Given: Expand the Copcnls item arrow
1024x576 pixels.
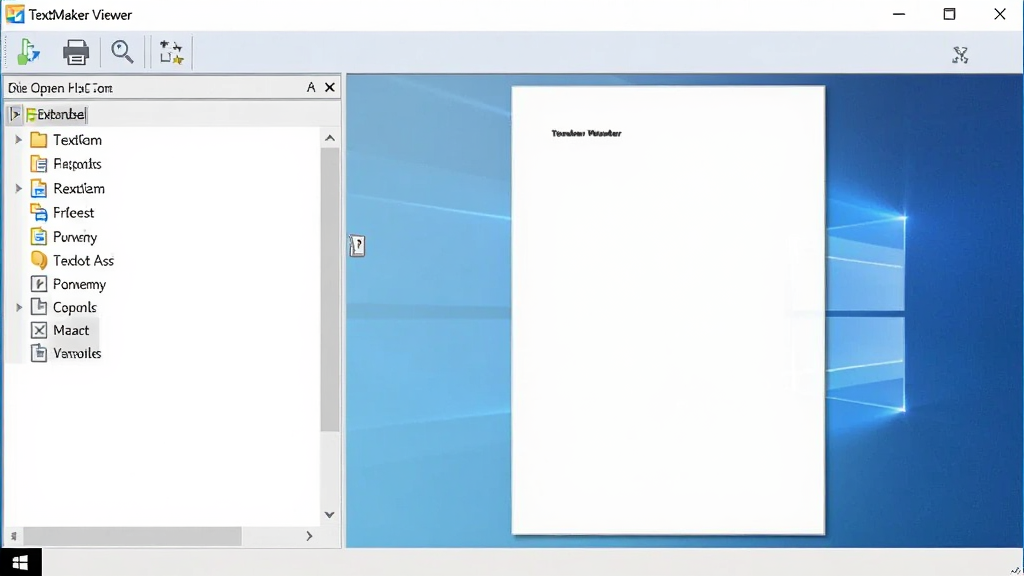Looking at the screenshot, I should (x=19, y=307).
